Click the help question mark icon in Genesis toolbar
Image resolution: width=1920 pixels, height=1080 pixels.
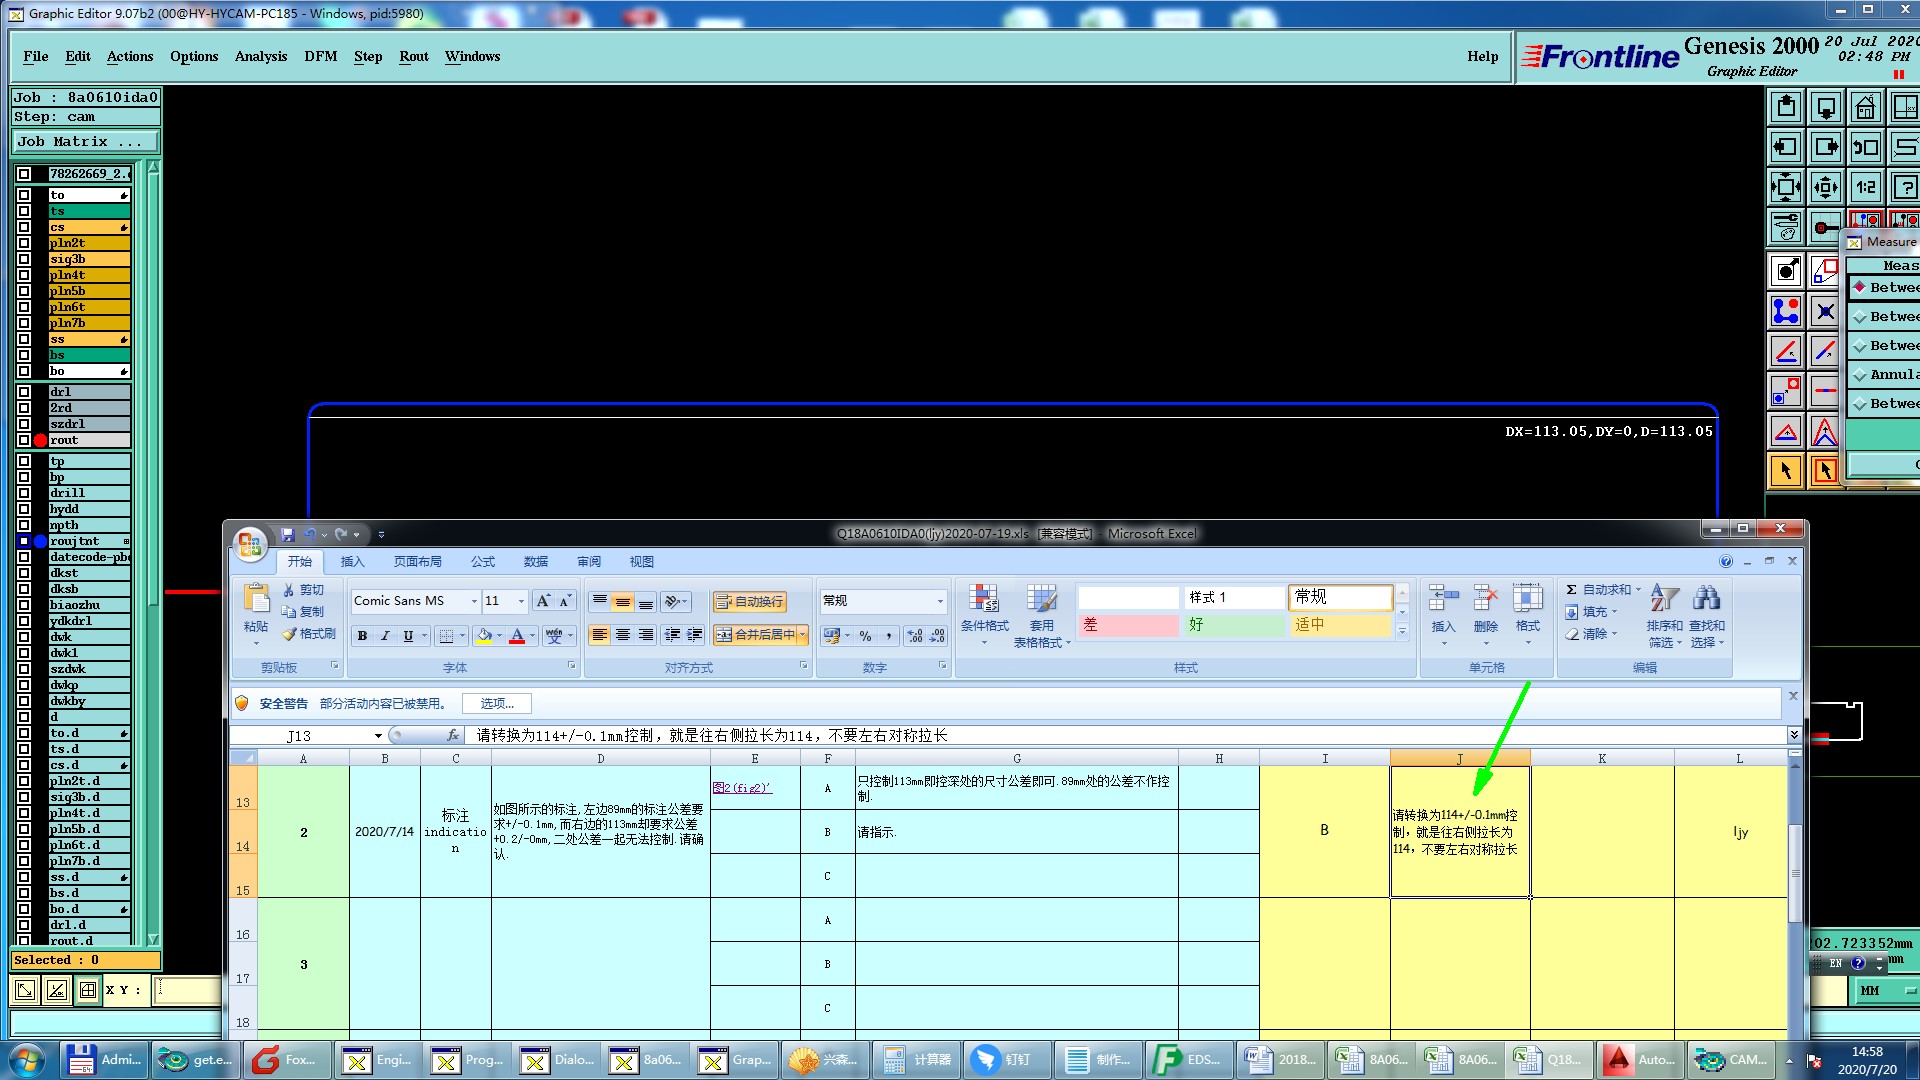pyautogui.click(x=1905, y=187)
